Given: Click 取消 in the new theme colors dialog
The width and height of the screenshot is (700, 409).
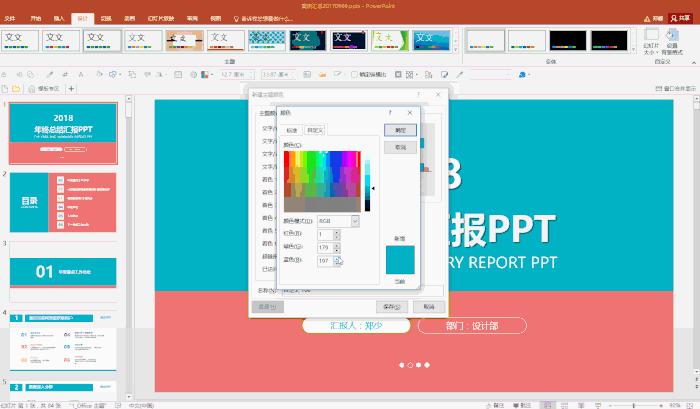Looking at the screenshot, I should pos(429,307).
